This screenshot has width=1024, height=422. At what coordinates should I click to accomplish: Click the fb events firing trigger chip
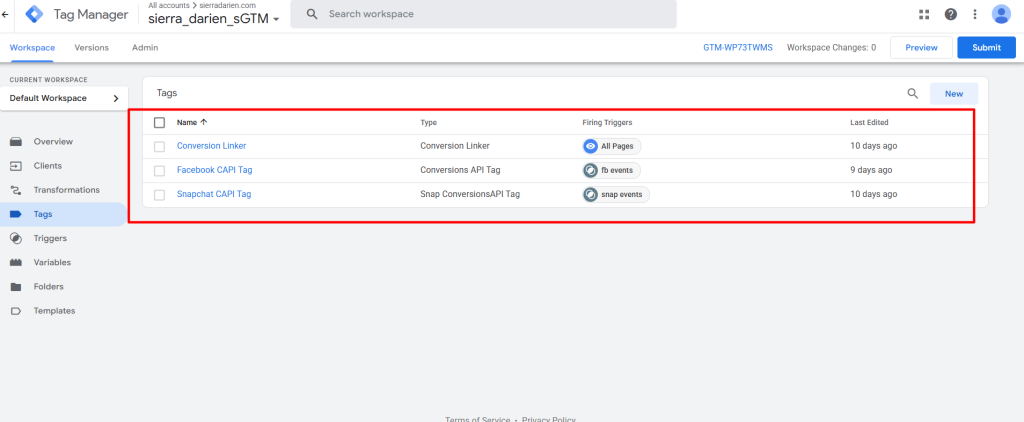point(611,170)
